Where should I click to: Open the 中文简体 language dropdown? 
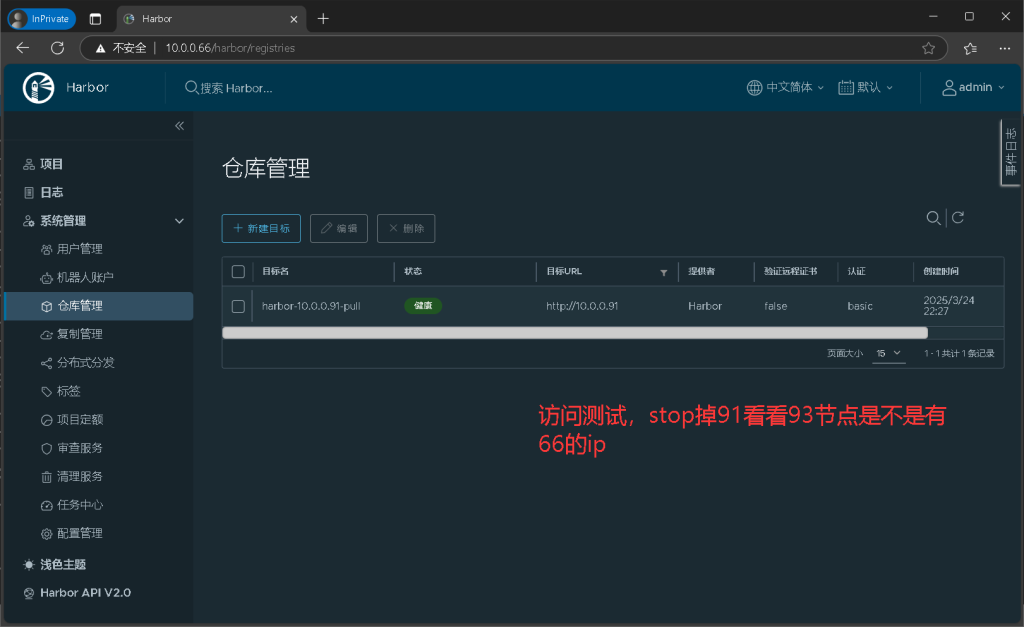(786, 87)
